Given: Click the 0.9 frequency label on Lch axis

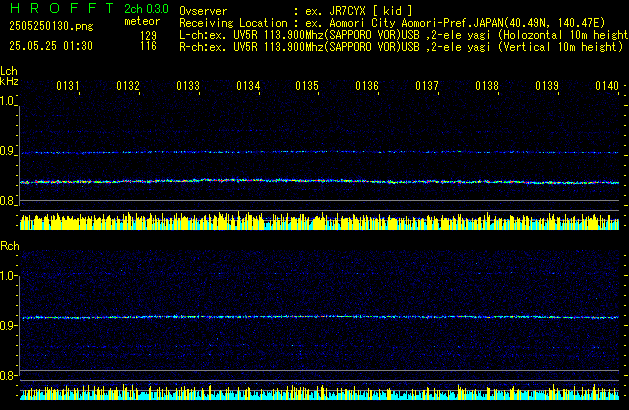Looking at the screenshot, I should [x=7, y=151].
